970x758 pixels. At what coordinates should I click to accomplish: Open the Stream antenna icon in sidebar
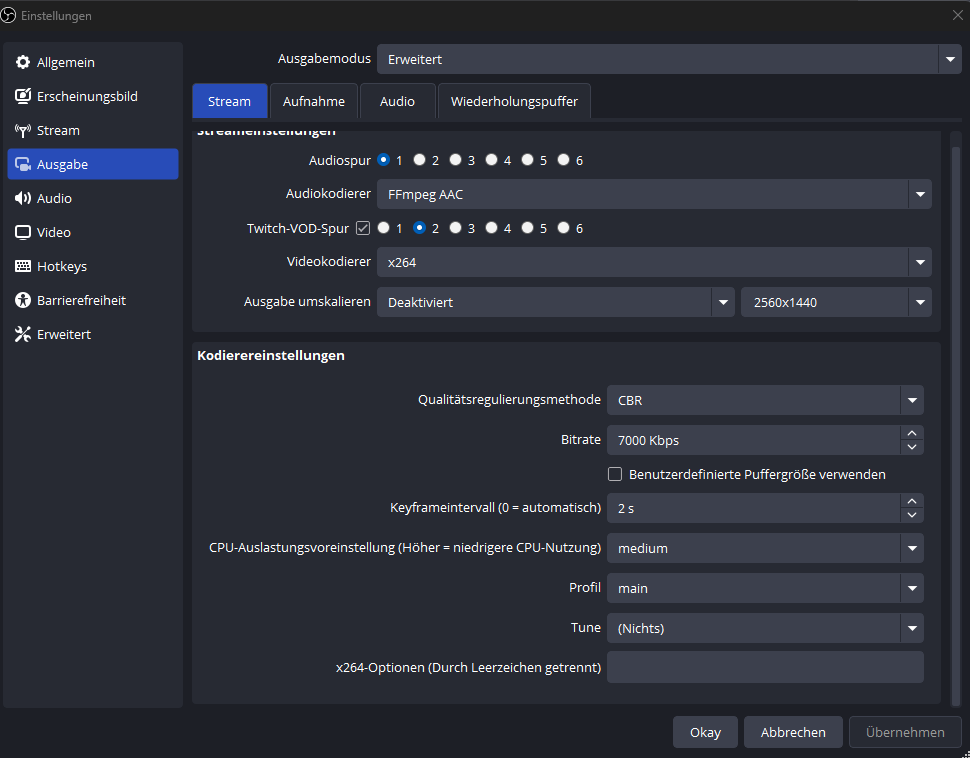pos(23,130)
